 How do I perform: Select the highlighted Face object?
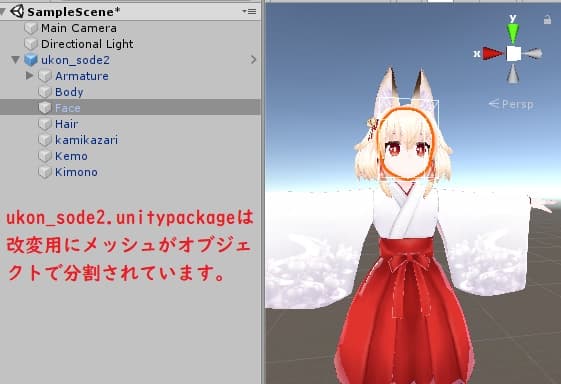pyautogui.click(x=130, y=107)
